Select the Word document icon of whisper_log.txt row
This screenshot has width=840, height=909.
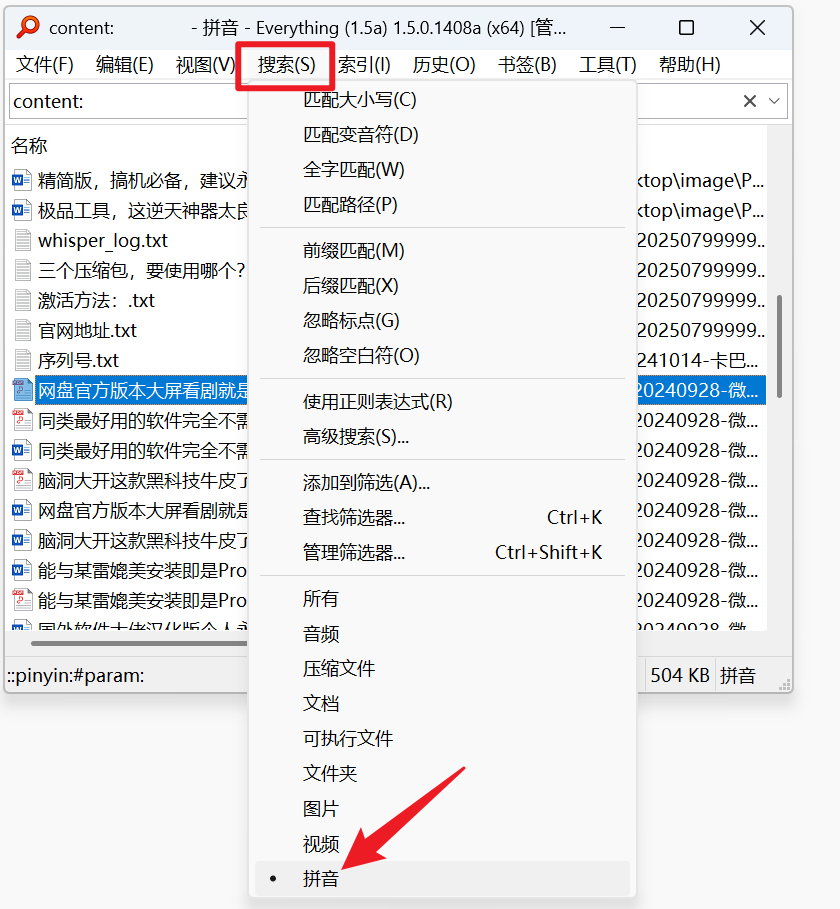coord(23,240)
